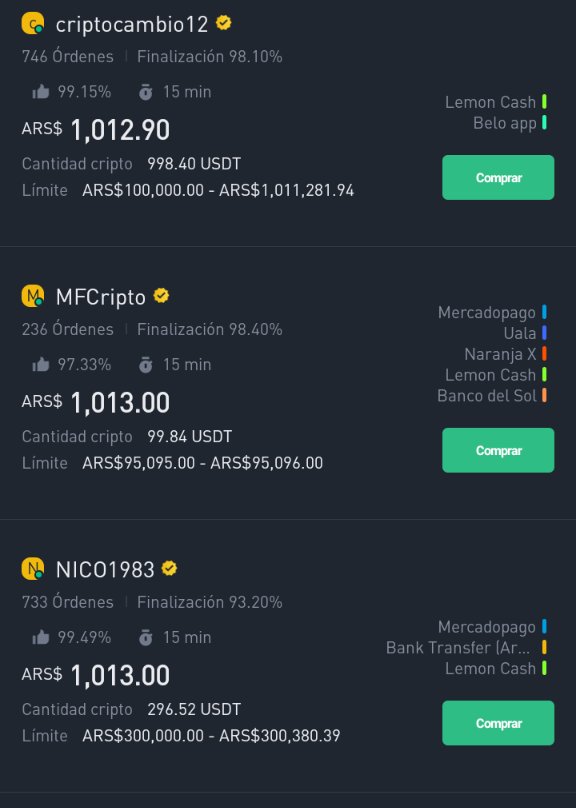Click the timer icon in the MFCripto listing
This screenshot has width=576, height=808.
click(146, 364)
